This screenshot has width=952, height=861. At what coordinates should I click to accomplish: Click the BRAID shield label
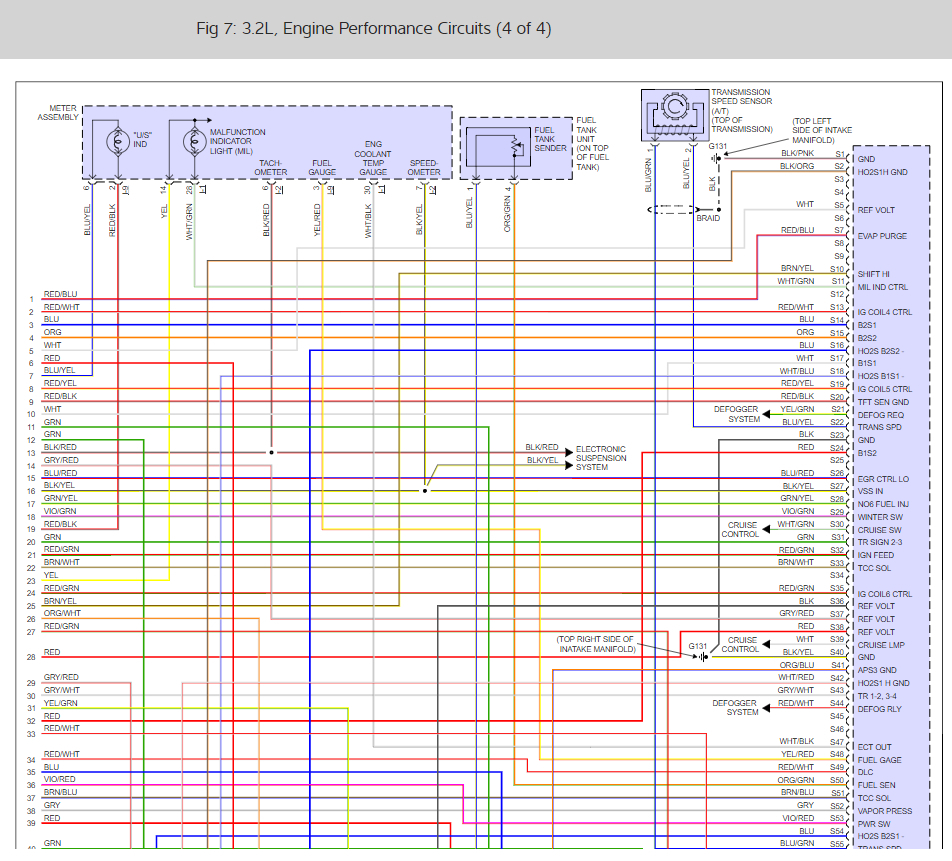click(x=708, y=218)
